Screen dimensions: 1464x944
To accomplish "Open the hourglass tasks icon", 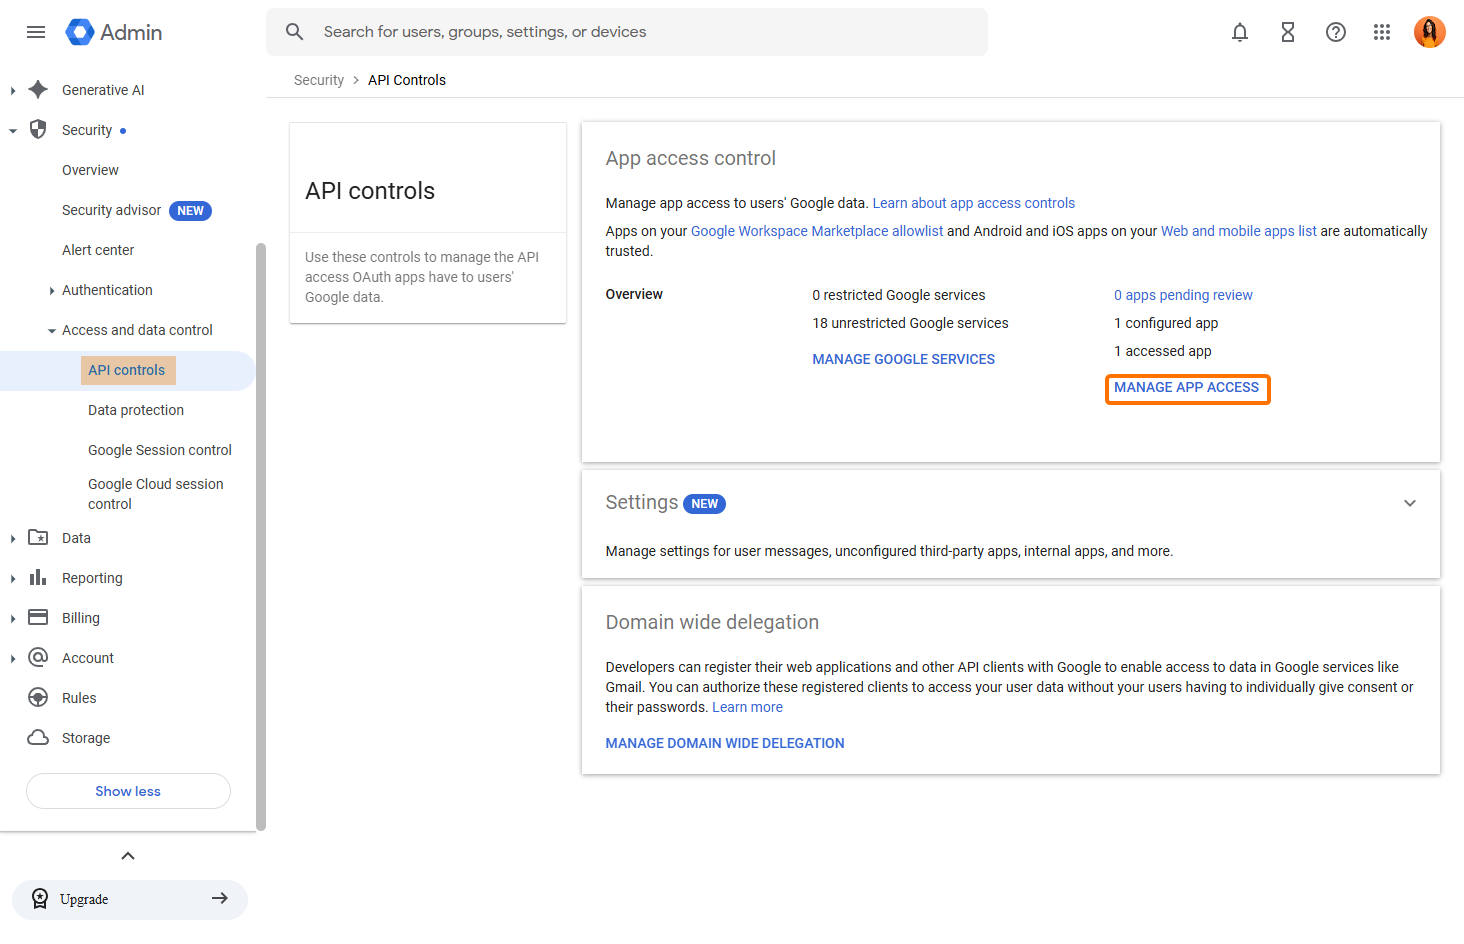I will click(x=1288, y=32).
